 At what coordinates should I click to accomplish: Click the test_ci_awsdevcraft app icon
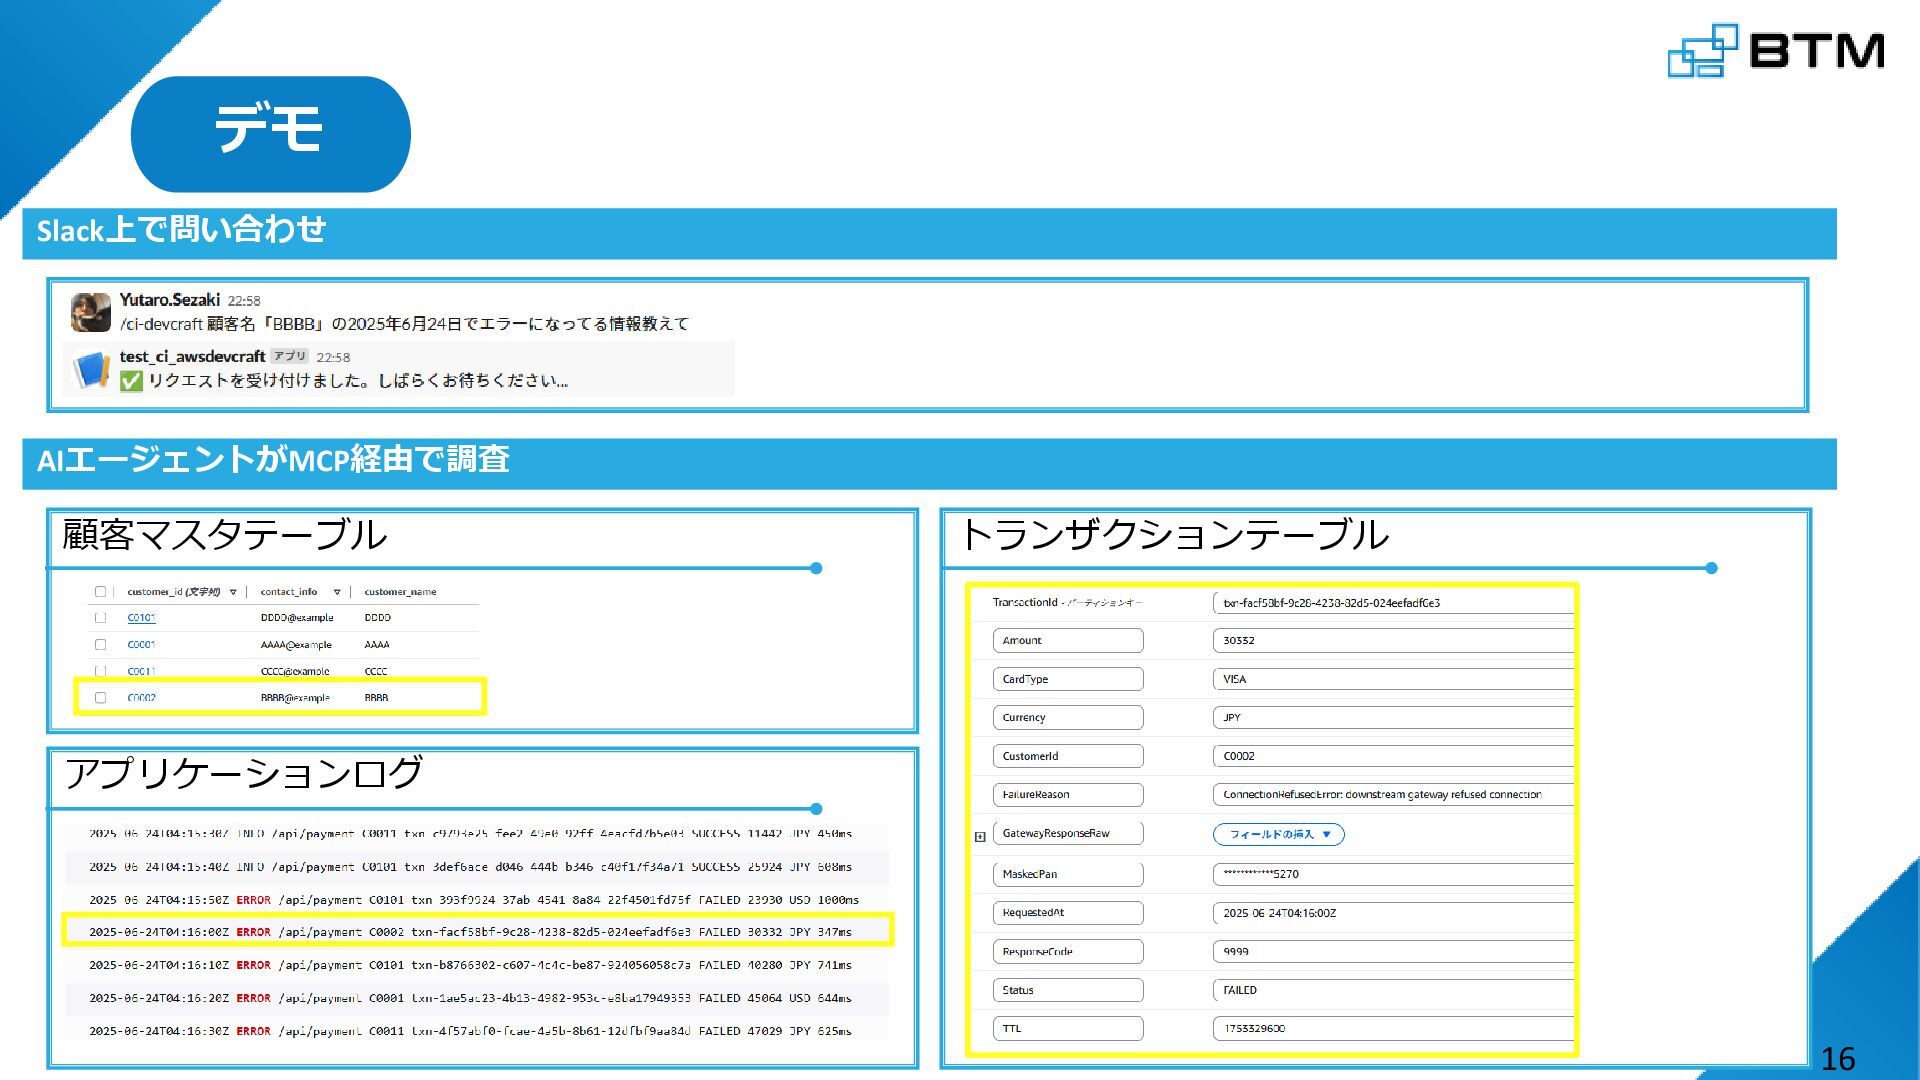(x=90, y=369)
